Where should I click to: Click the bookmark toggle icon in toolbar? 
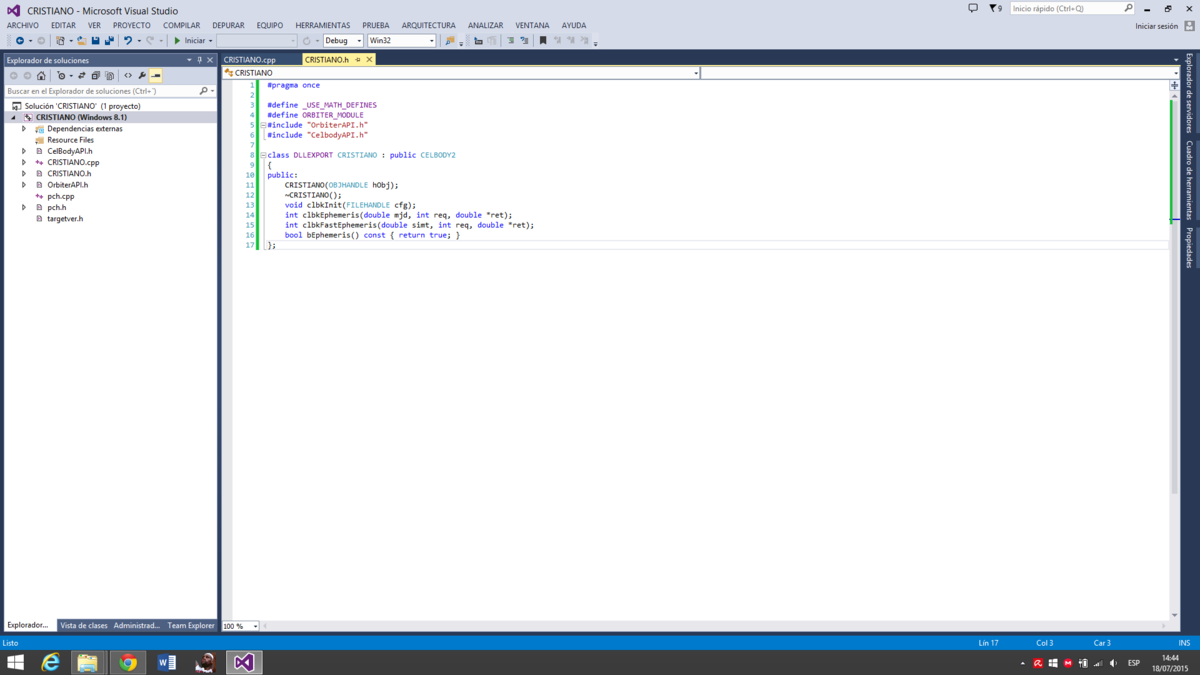[543, 41]
